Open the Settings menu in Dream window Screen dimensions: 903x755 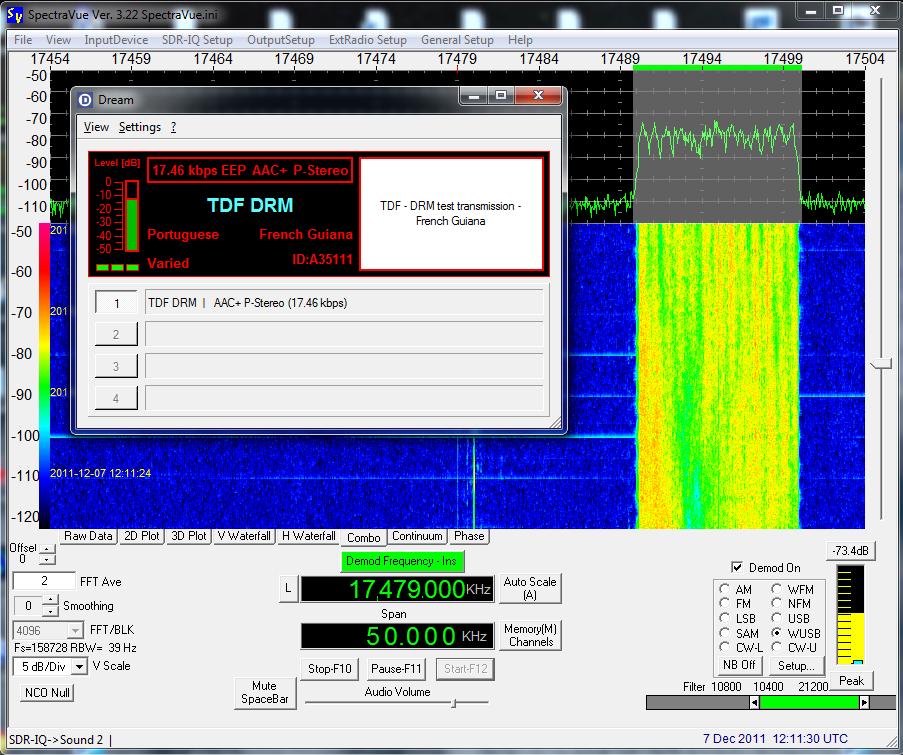click(x=139, y=127)
